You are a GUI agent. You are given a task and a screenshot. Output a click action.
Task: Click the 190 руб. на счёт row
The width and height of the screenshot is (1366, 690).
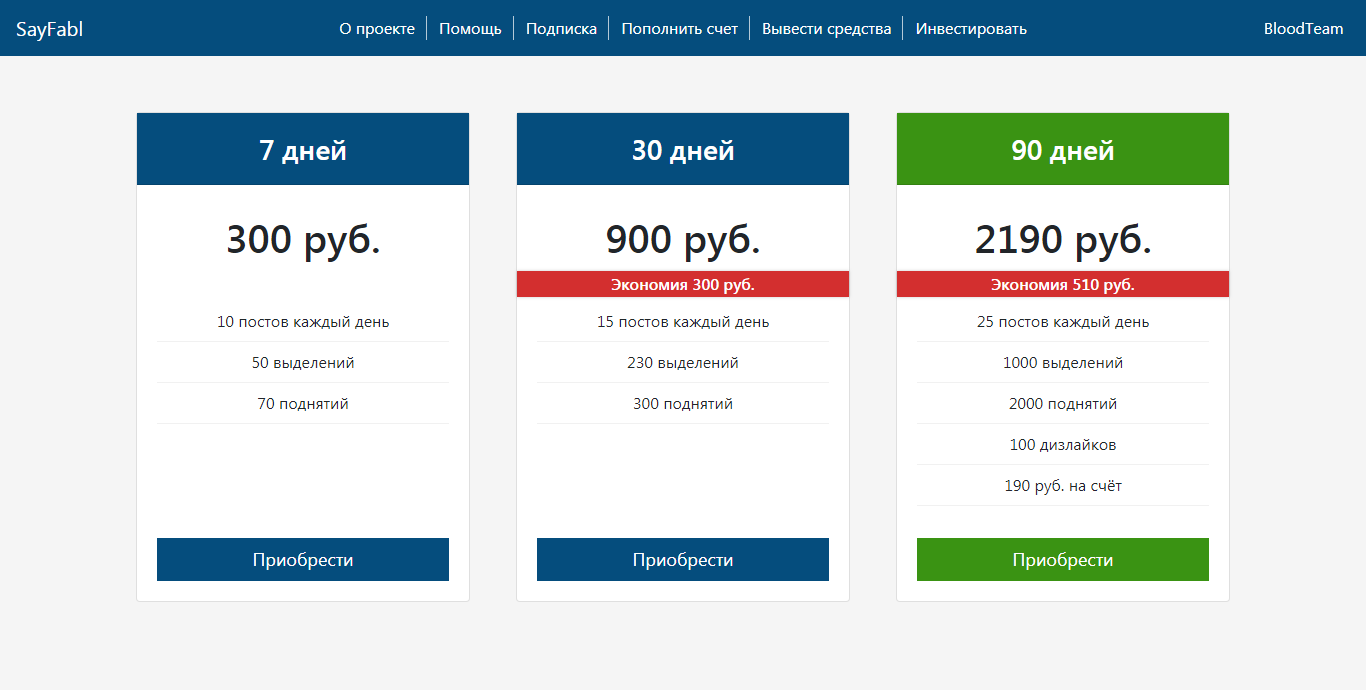click(1063, 486)
